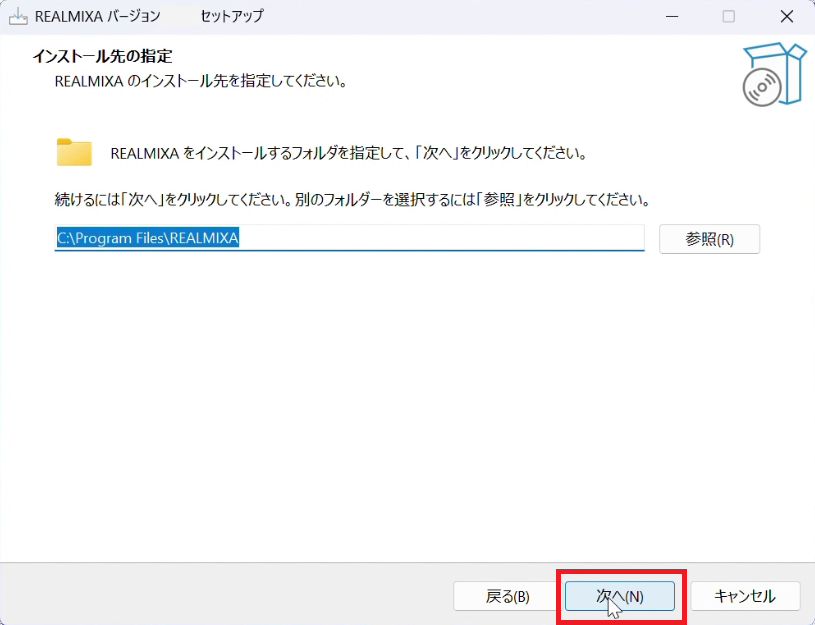Go back with the 戻る(B) button
This screenshot has width=815, height=625.
pos(507,596)
